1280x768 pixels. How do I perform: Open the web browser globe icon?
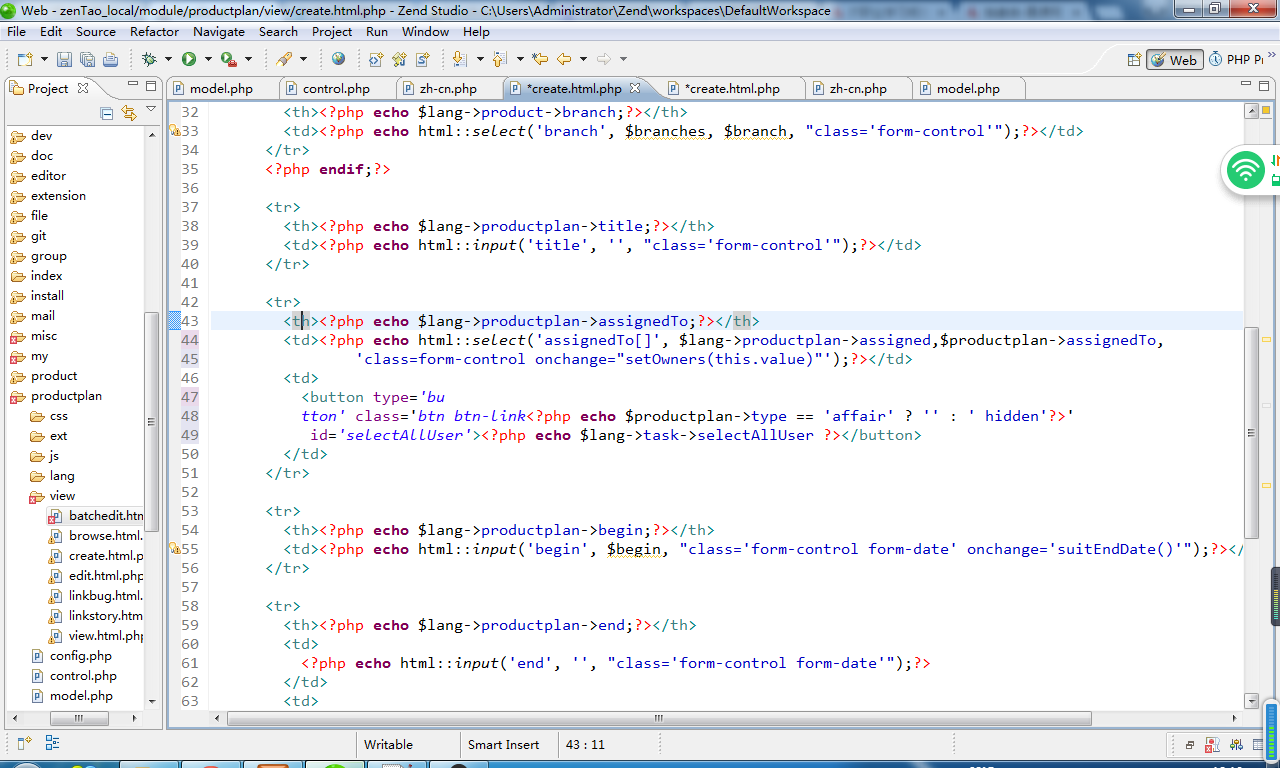click(339, 59)
